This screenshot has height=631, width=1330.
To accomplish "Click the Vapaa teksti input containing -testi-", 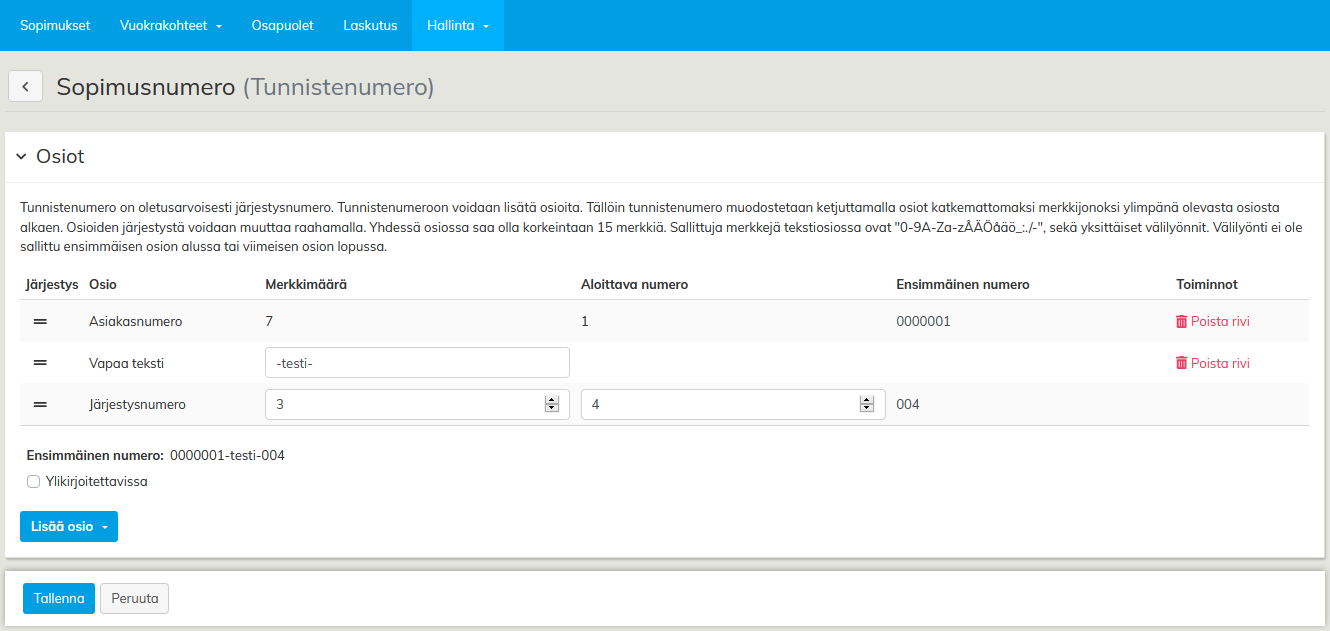I will tap(417, 363).
